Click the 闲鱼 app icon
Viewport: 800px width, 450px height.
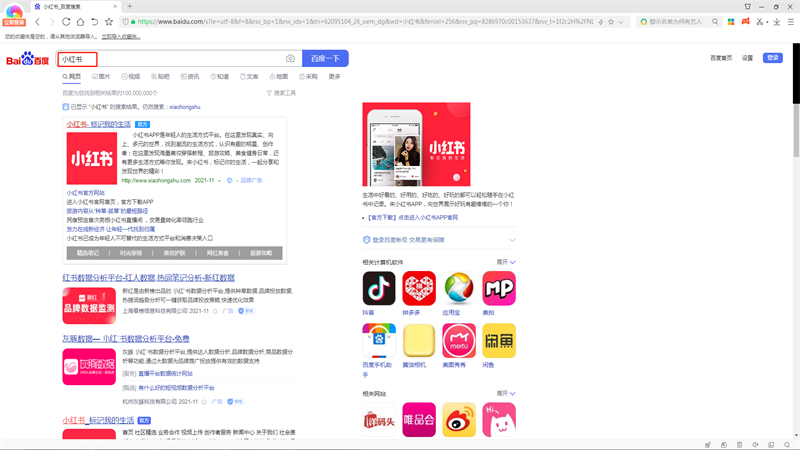(499, 340)
